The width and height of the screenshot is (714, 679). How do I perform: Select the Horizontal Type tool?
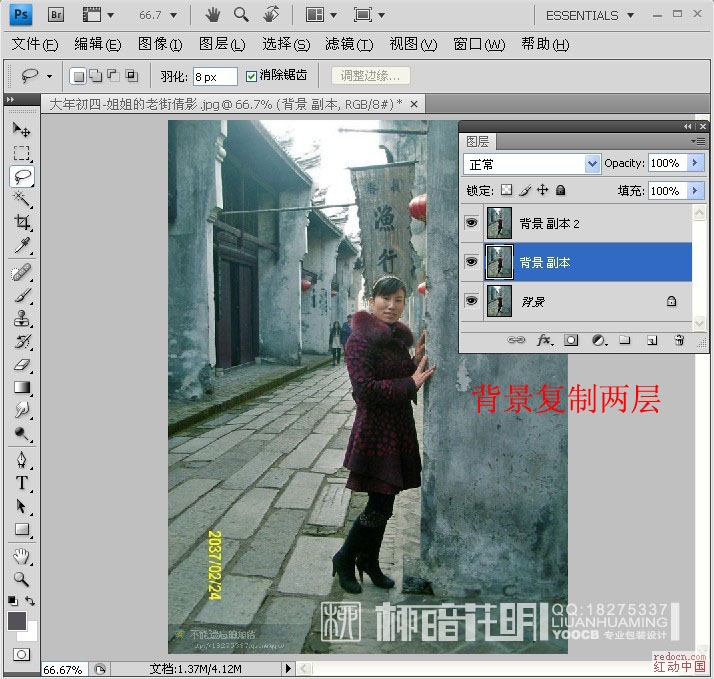click(21, 483)
